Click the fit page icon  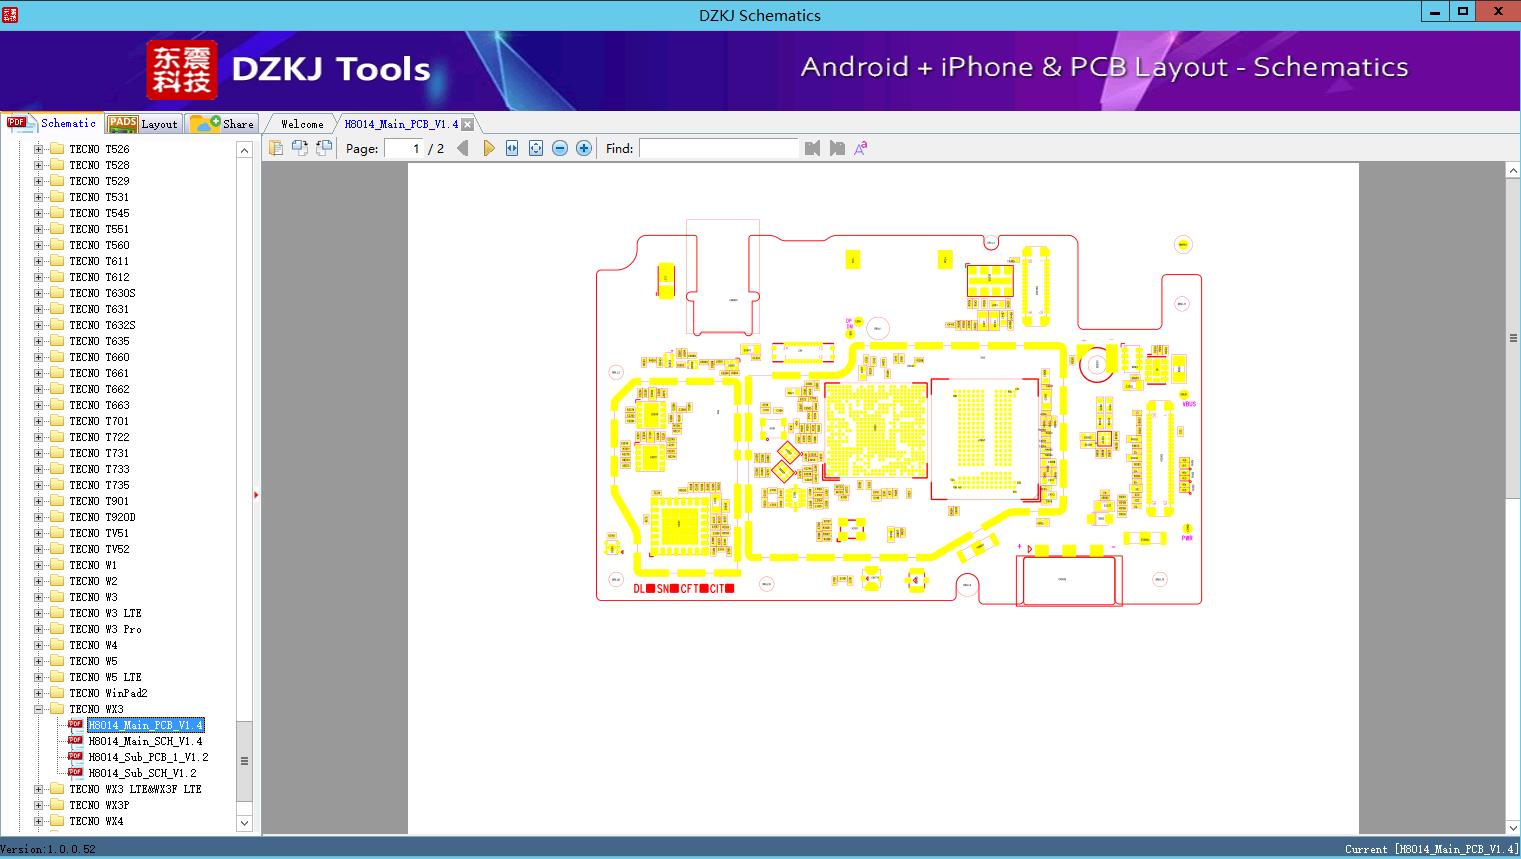[x=536, y=148]
